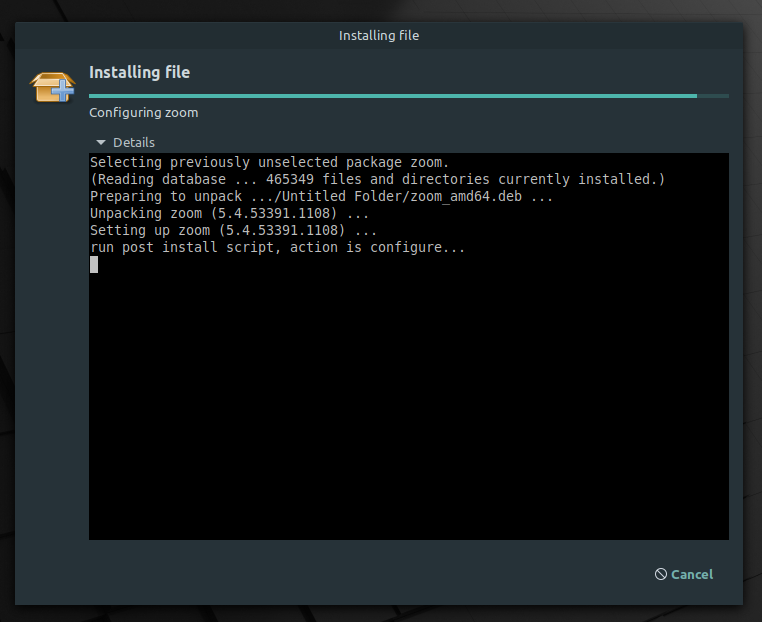Viewport: 762px width, 622px height.
Task: Click the 'Installing file' window title bar
Action: tap(379, 35)
